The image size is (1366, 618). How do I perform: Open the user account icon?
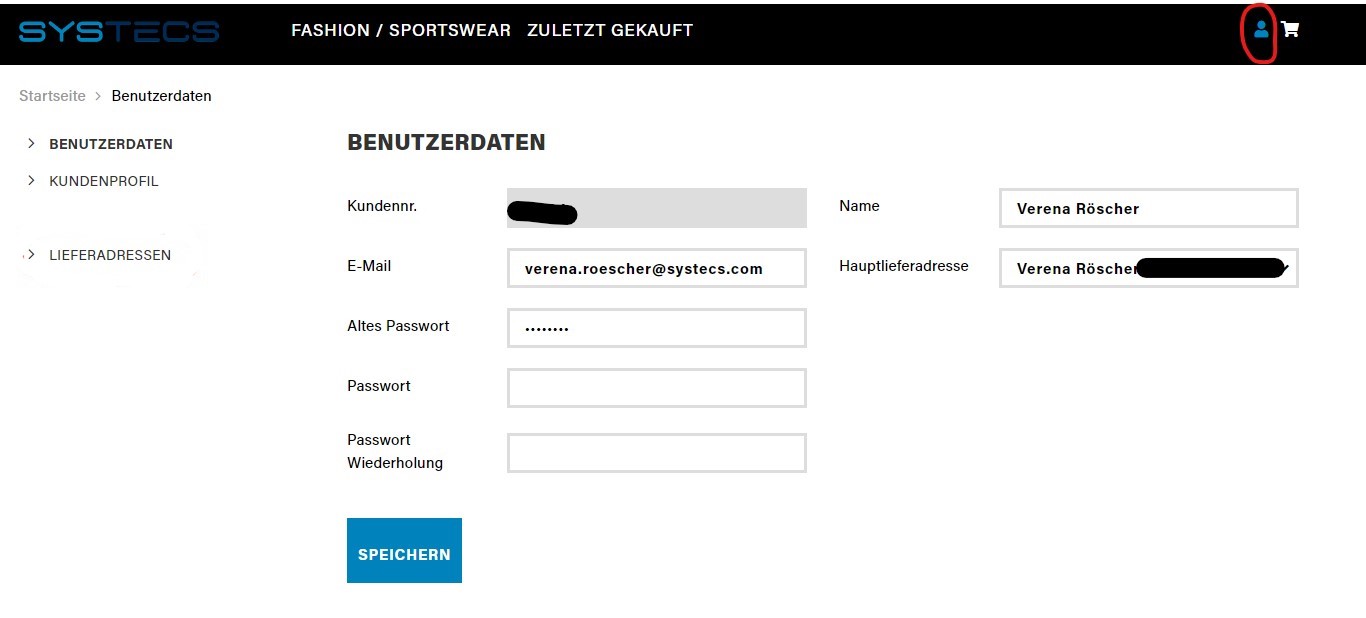tap(1261, 30)
